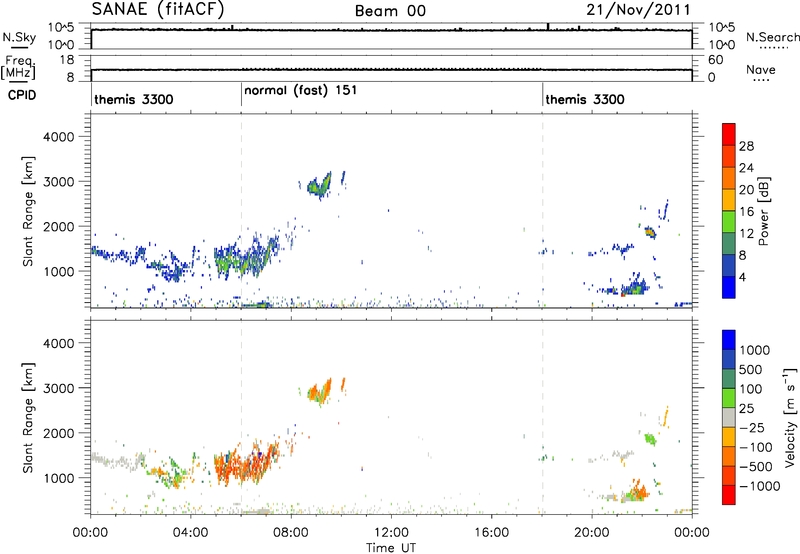800x554 pixels.
Task: Click the 60 tick on Nave axis
Action: point(716,60)
